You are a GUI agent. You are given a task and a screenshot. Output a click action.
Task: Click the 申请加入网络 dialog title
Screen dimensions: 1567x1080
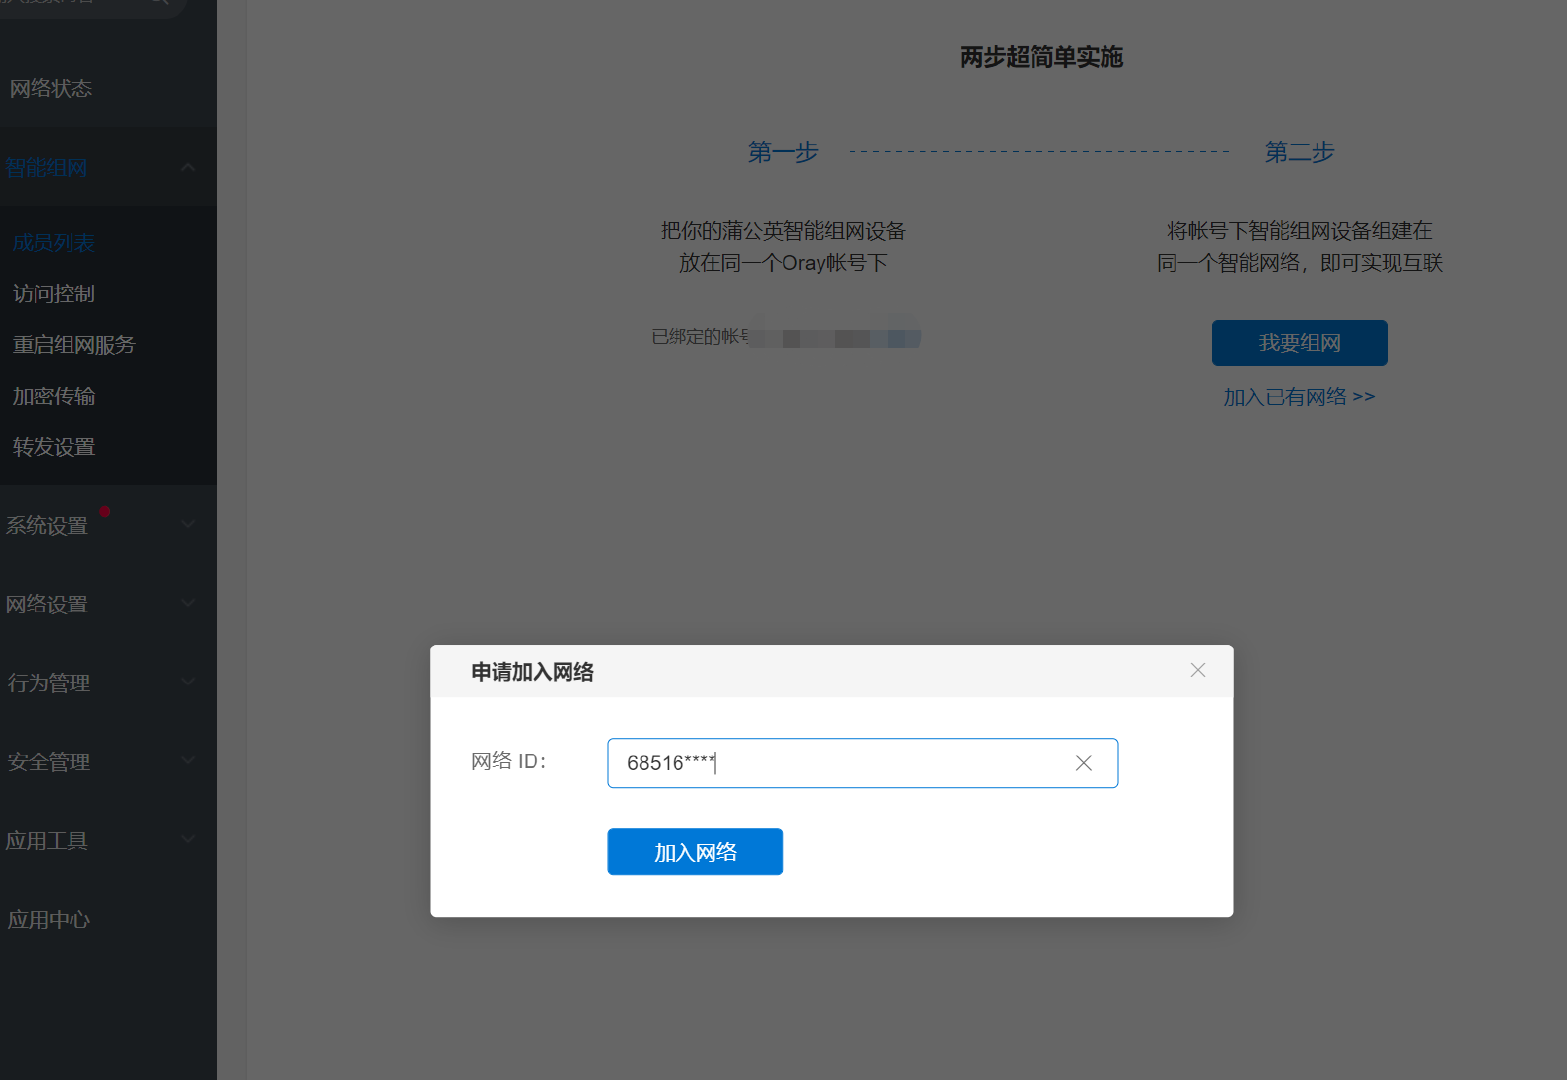tap(532, 672)
